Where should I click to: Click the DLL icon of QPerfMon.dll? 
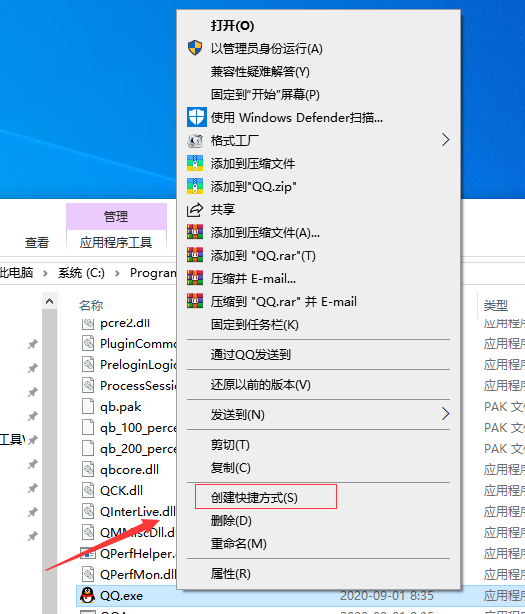click(x=88, y=574)
